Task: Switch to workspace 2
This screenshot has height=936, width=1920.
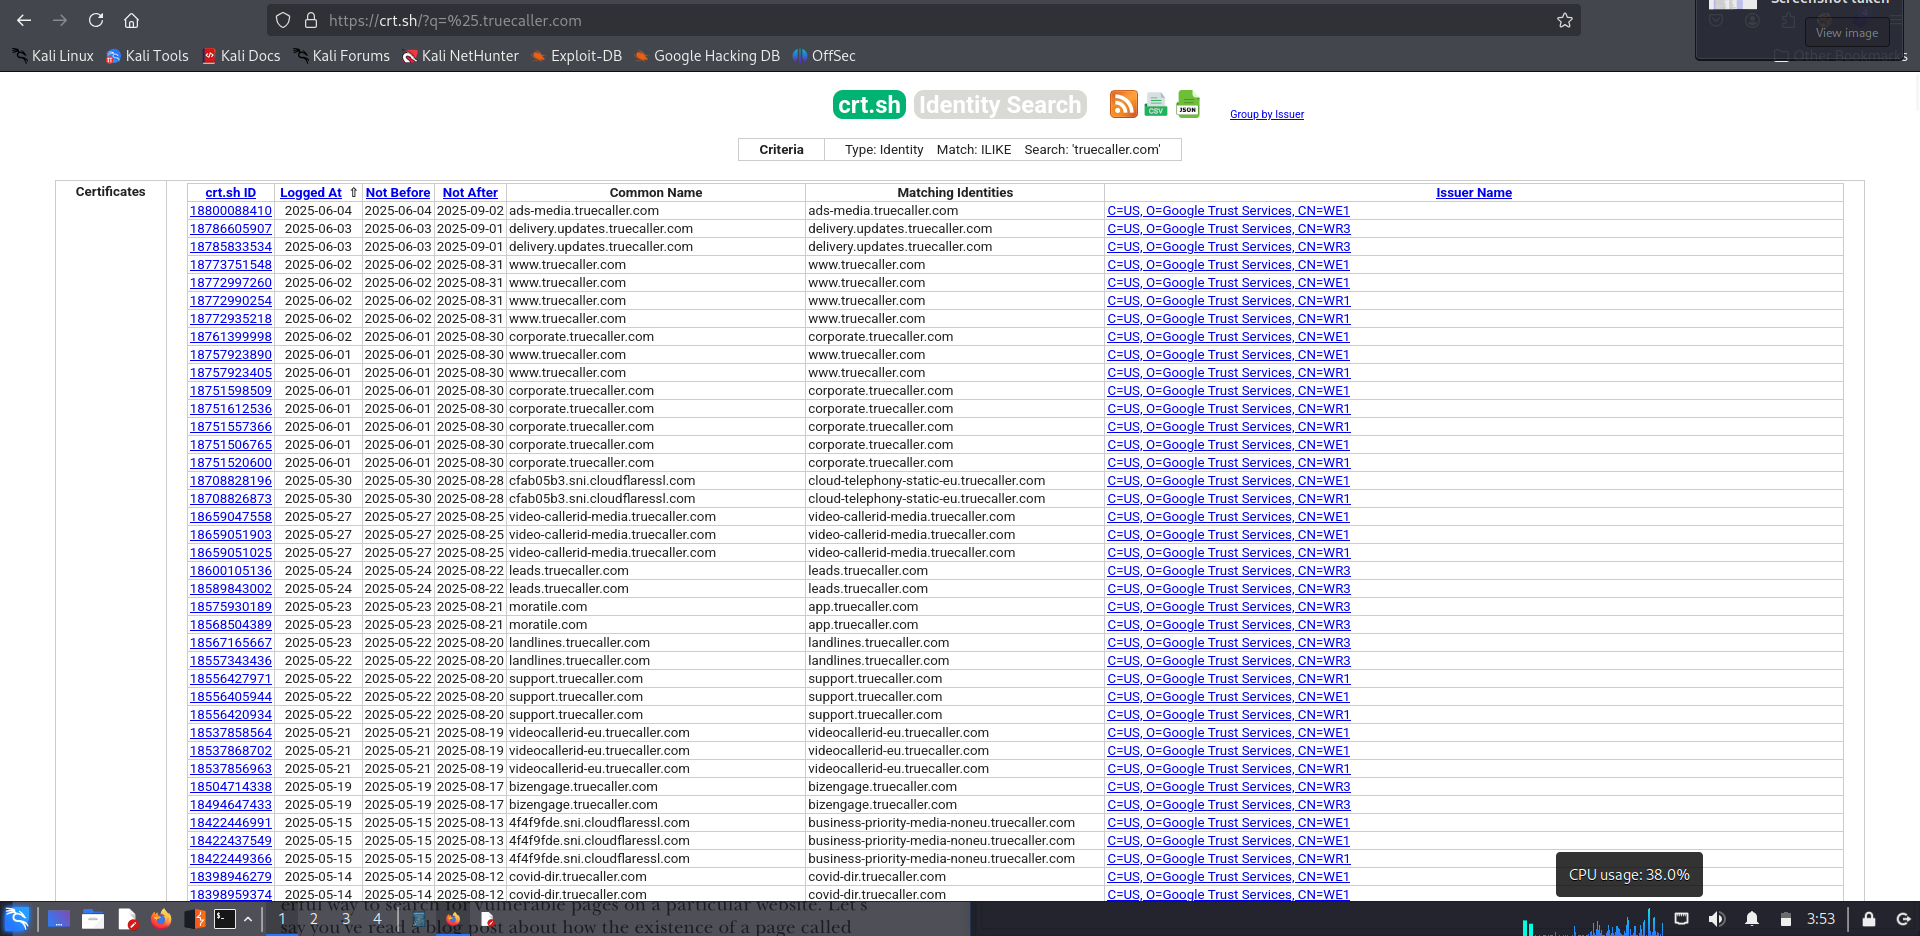Action: pyautogui.click(x=314, y=919)
